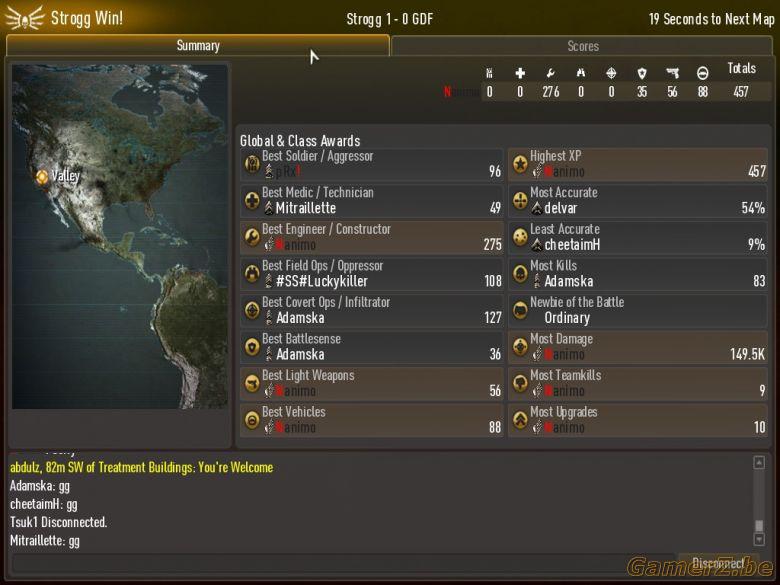
Task: Click the Valley map marker
Action: pos(42,176)
